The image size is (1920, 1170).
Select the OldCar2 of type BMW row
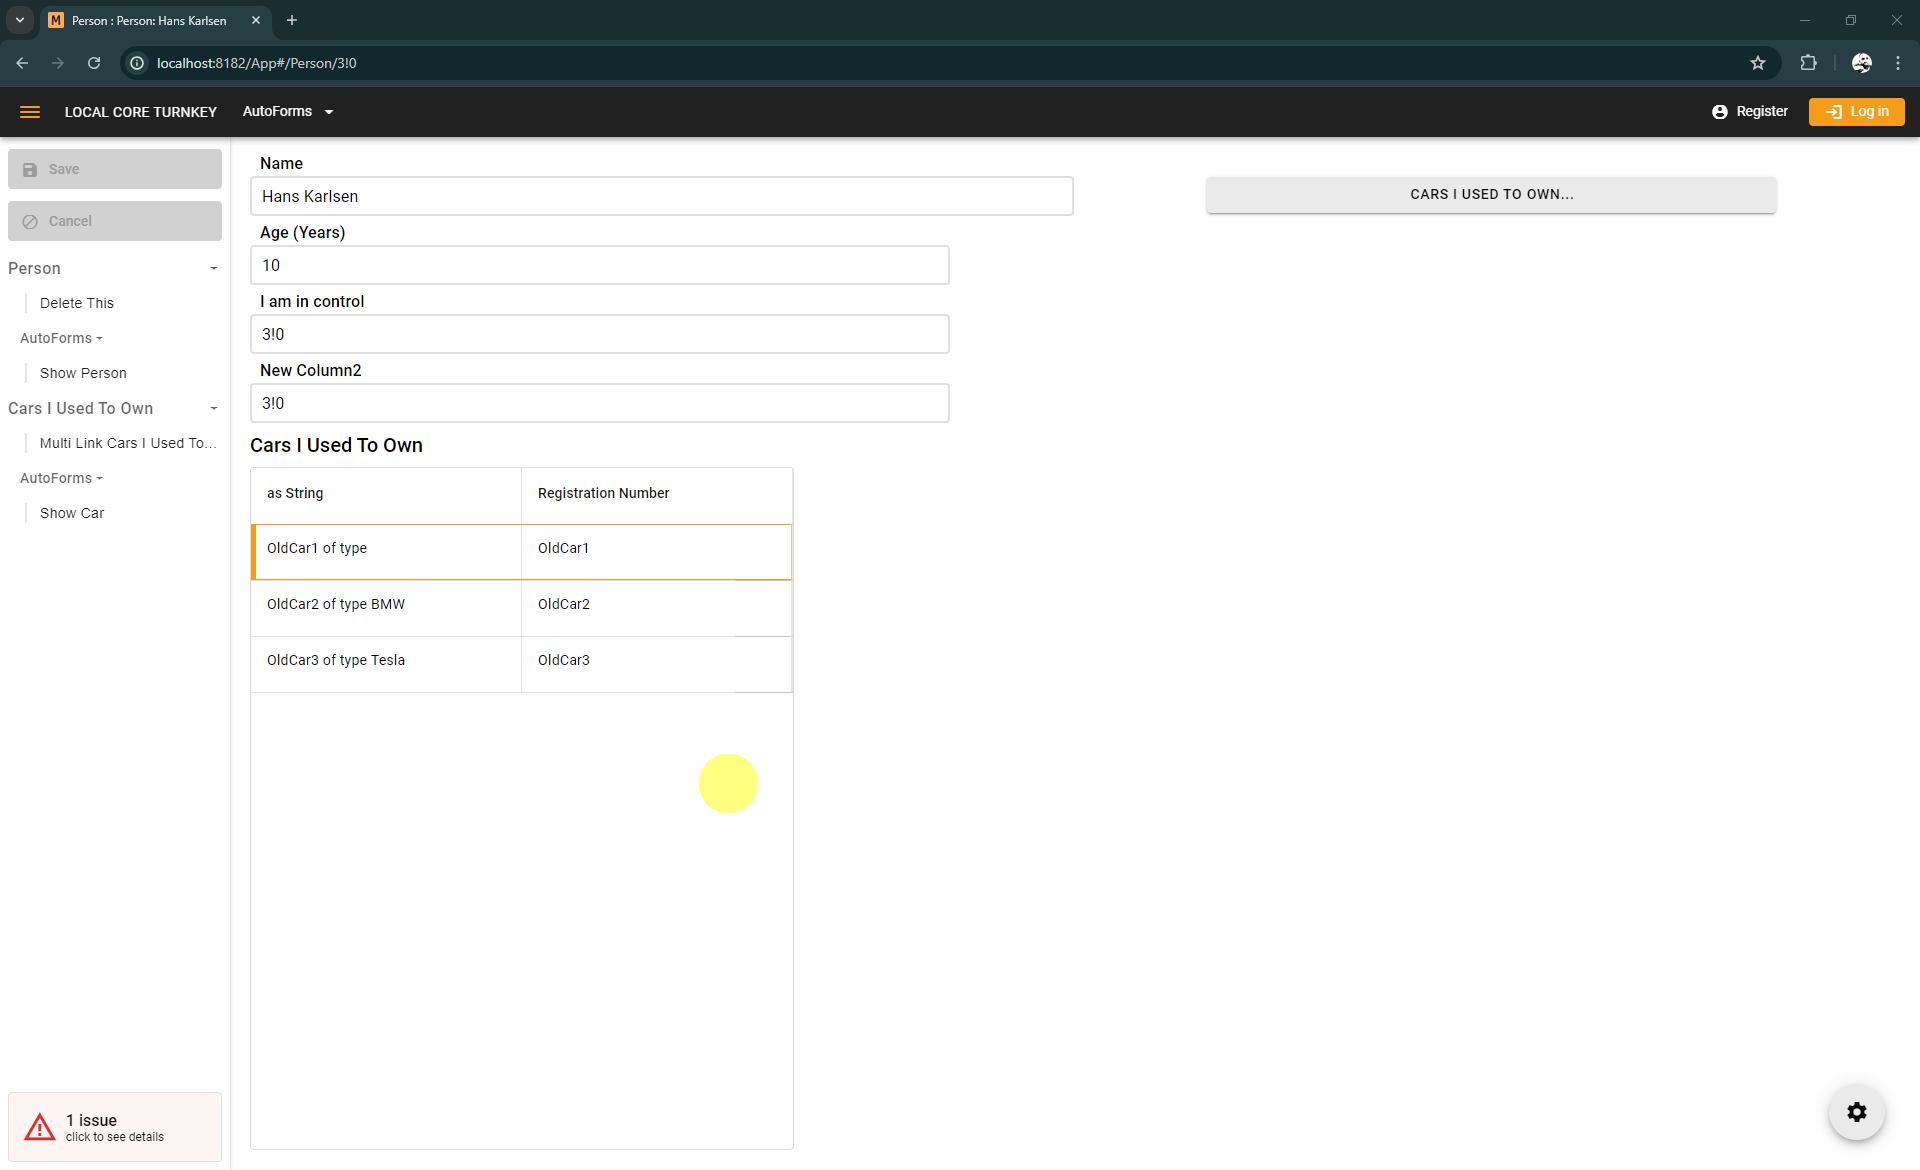(x=386, y=604)
